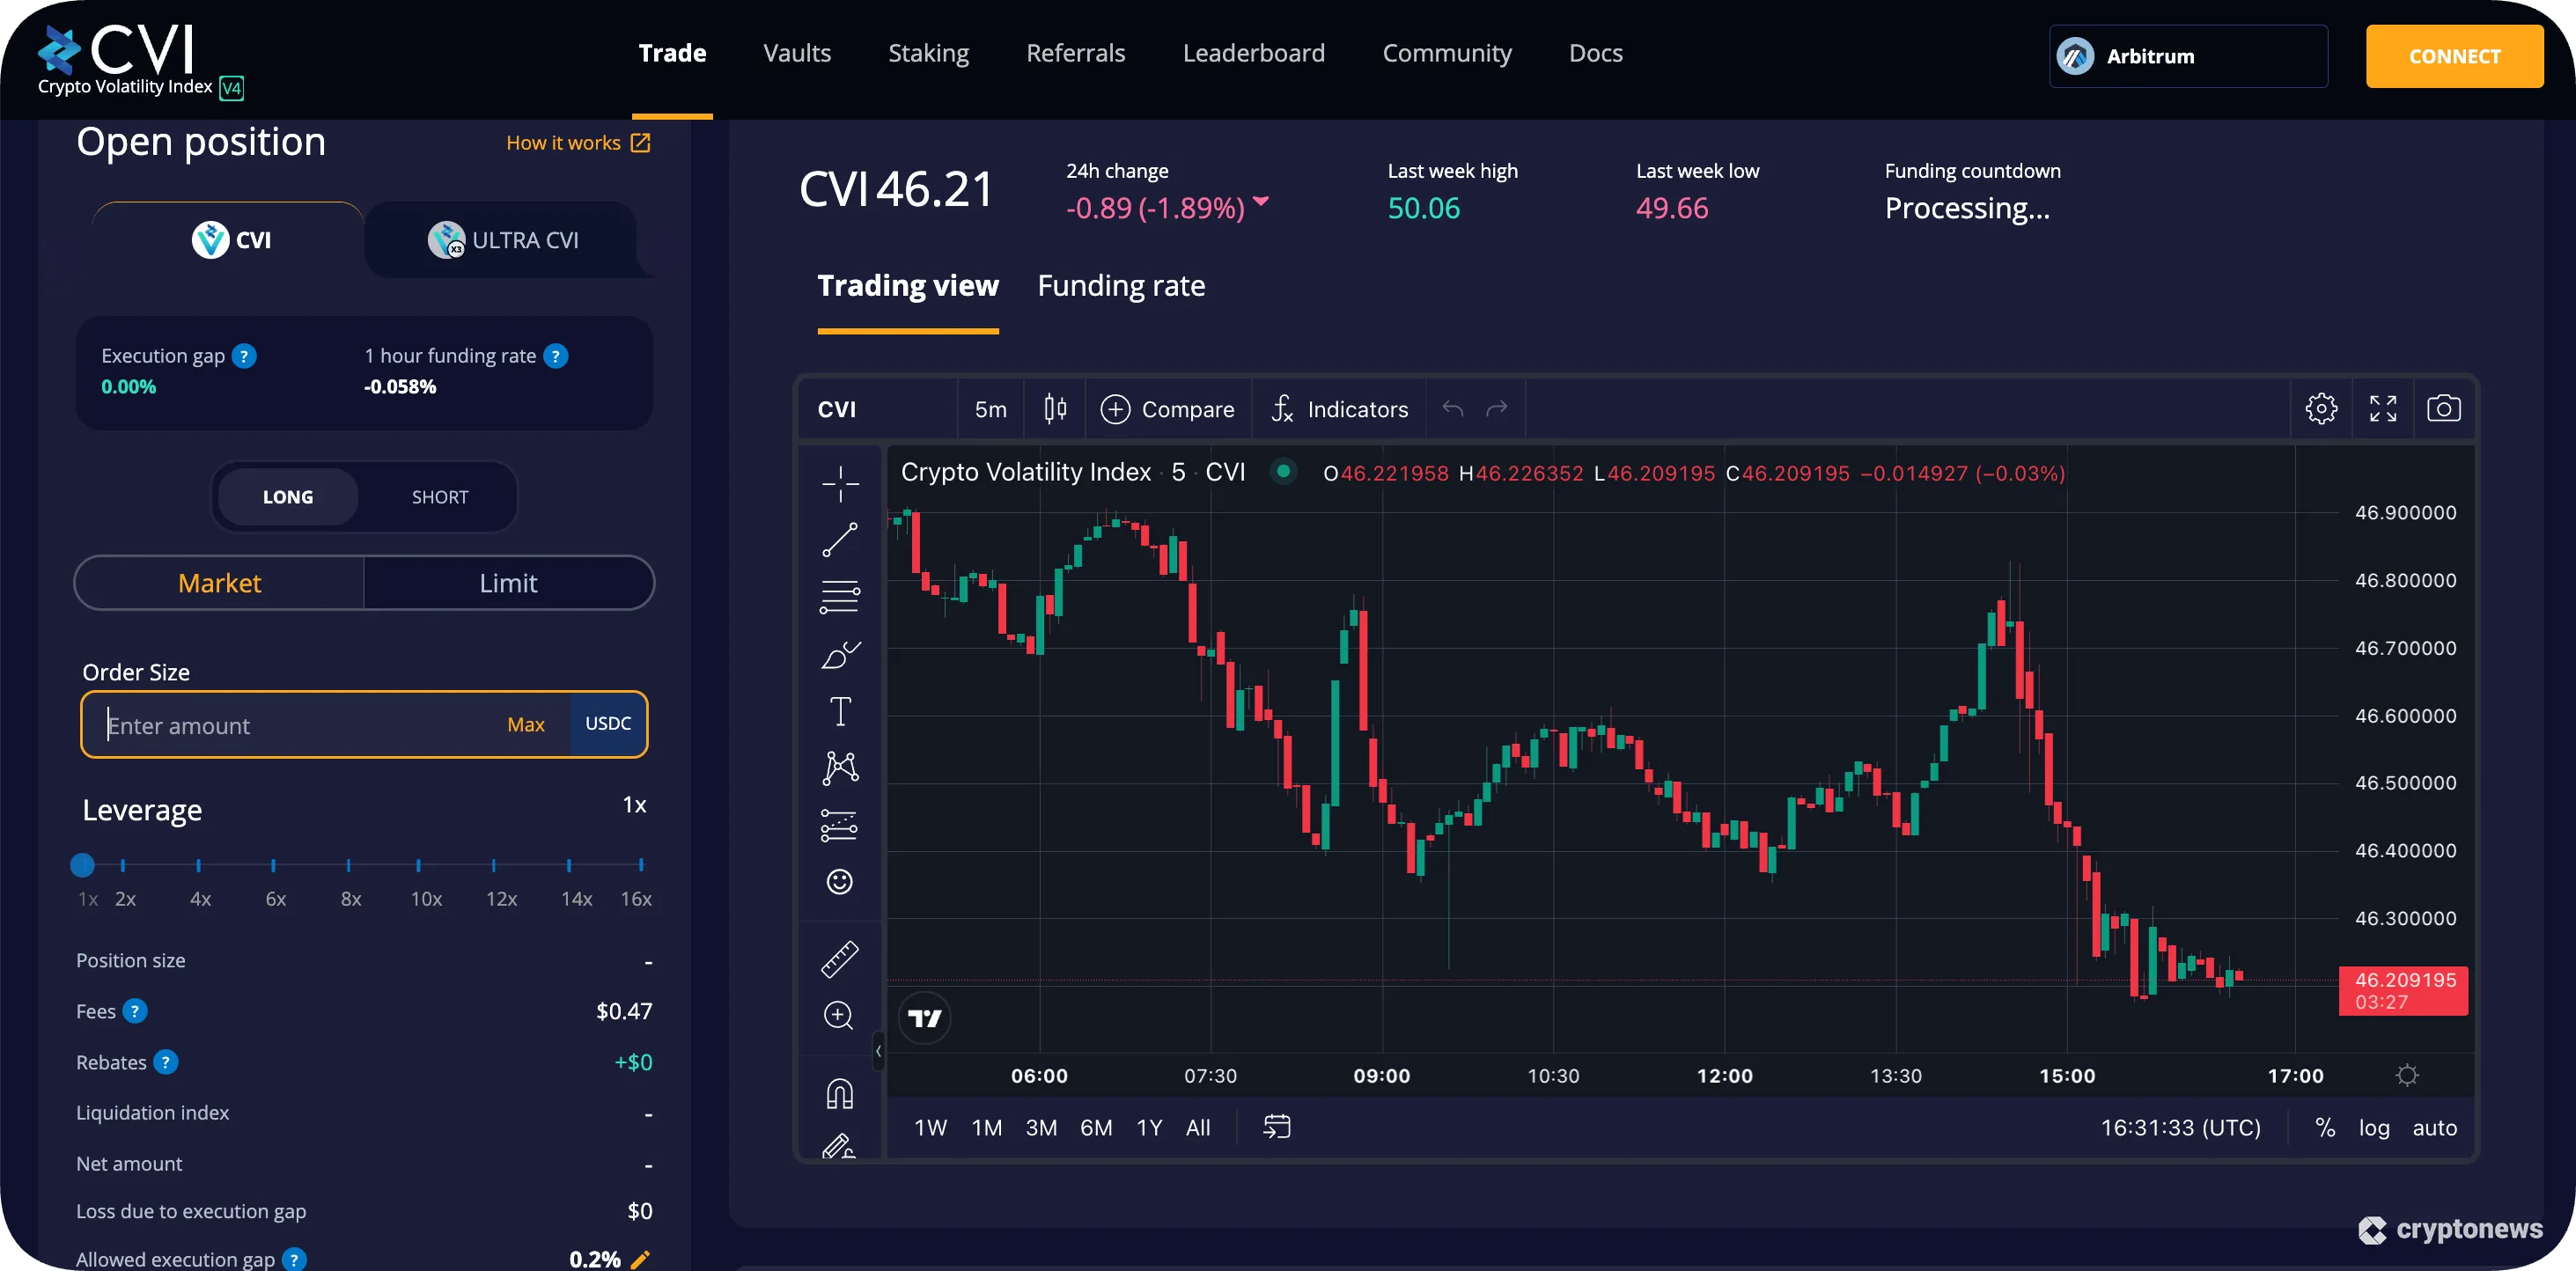Viewport: 2576px width, 1271px height.
Task: Open the 5m interval dropdown
Action: 990,409
